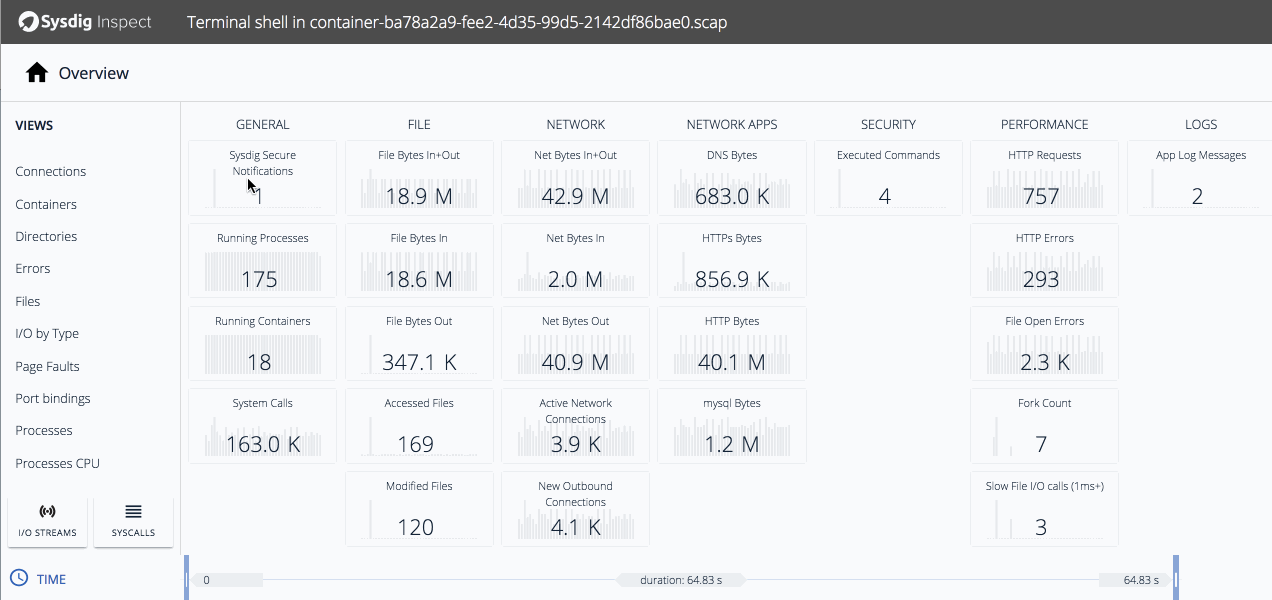Open the Containers view
Viewport: 1272px width, 600px height.
[46, 204]
